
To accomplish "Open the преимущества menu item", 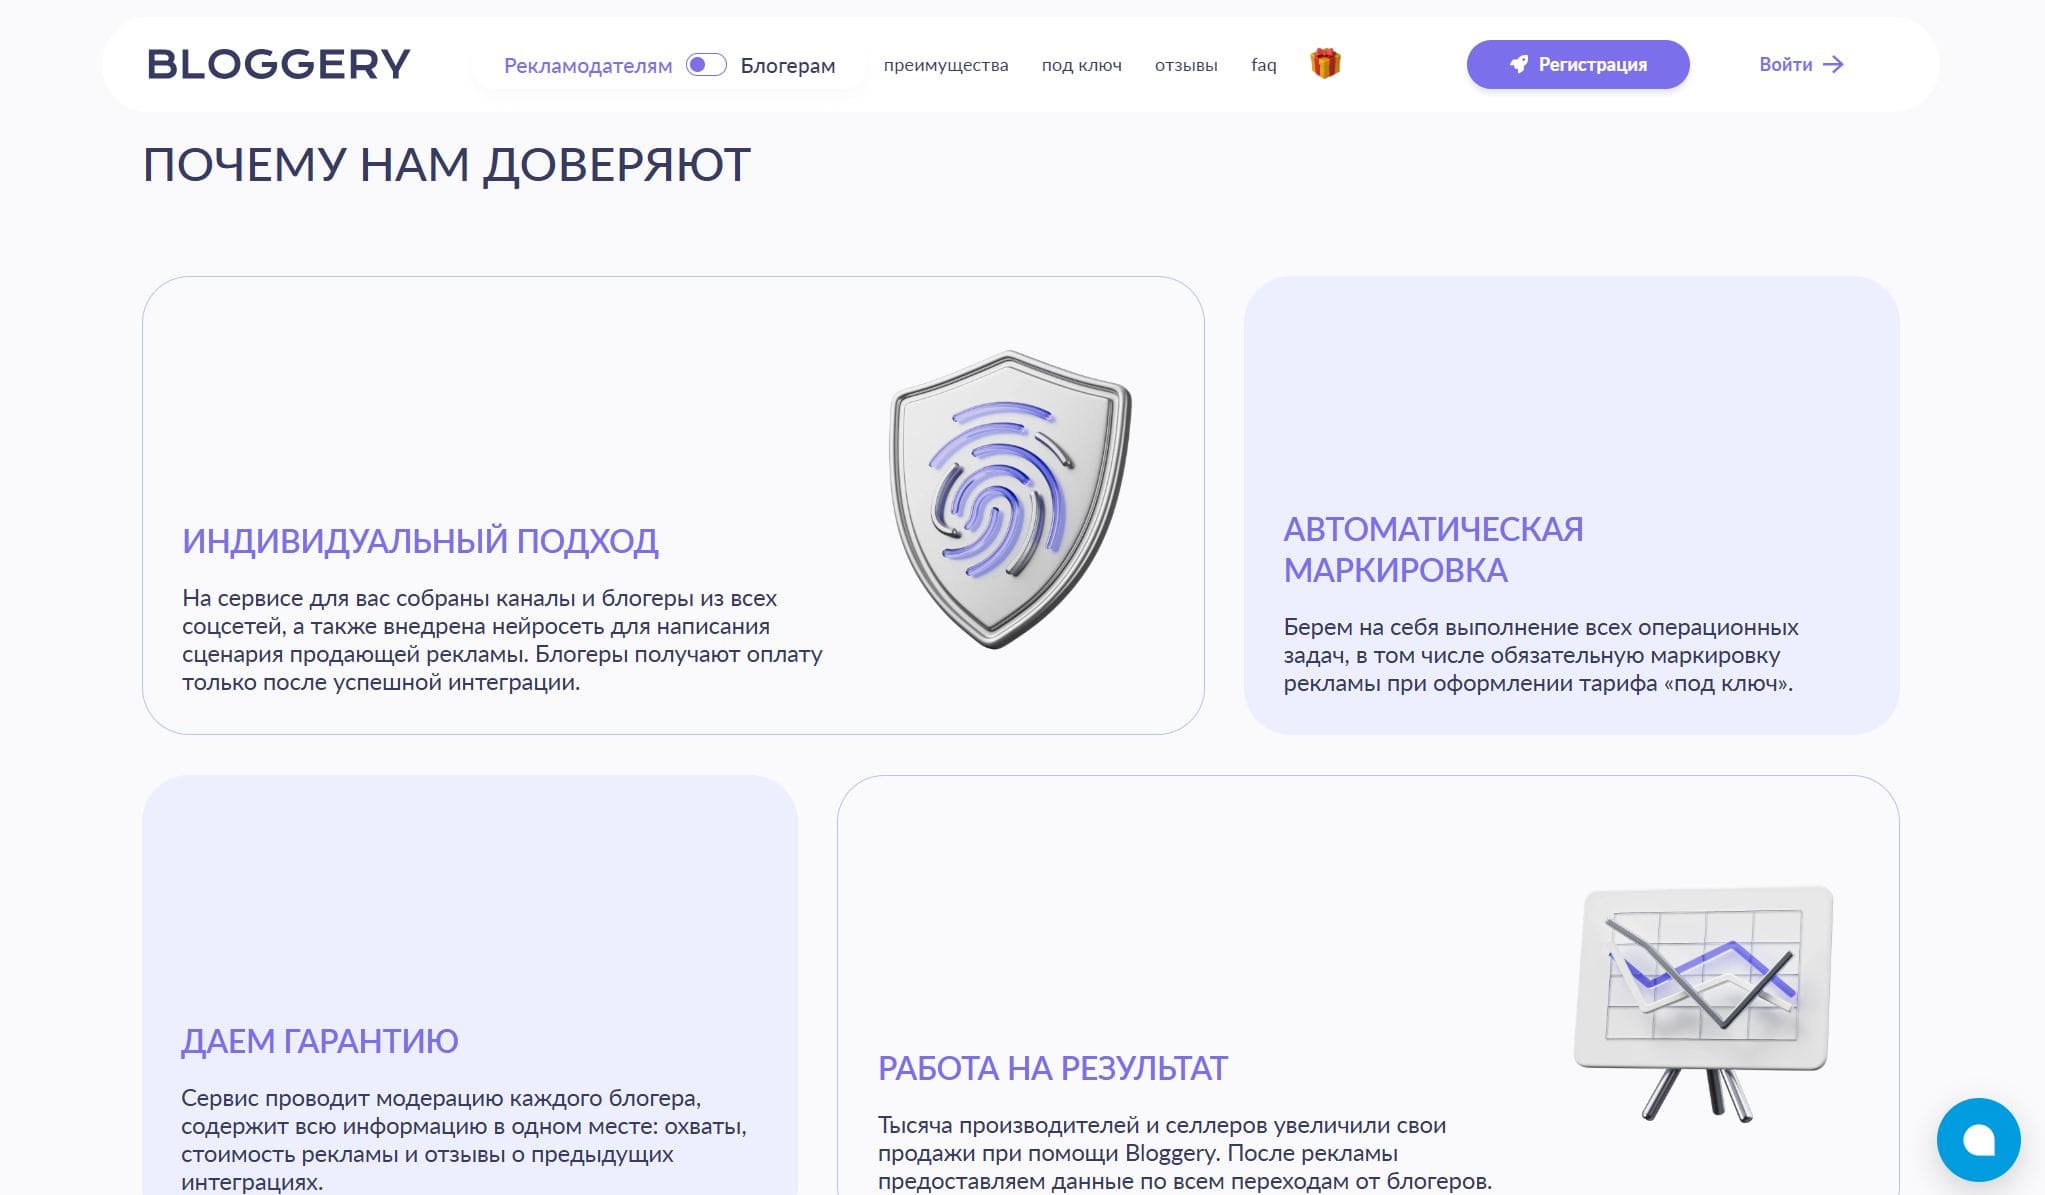I will click(x=945, y=65).
